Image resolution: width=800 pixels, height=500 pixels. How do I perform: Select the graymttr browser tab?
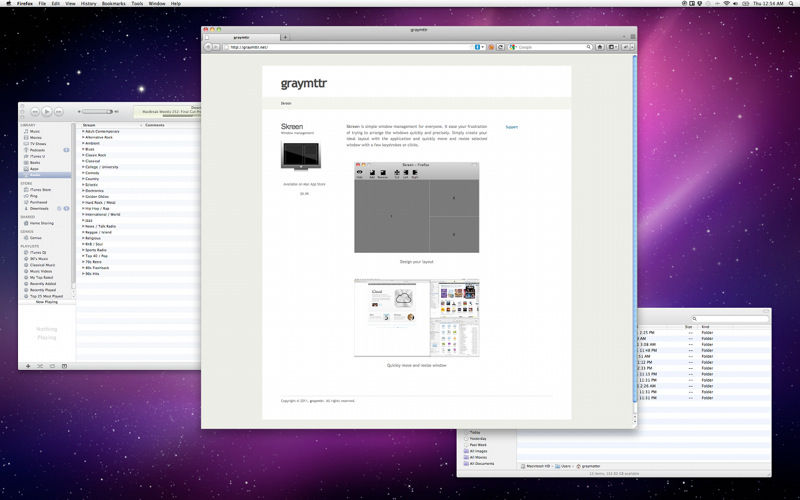click(242, 37)
